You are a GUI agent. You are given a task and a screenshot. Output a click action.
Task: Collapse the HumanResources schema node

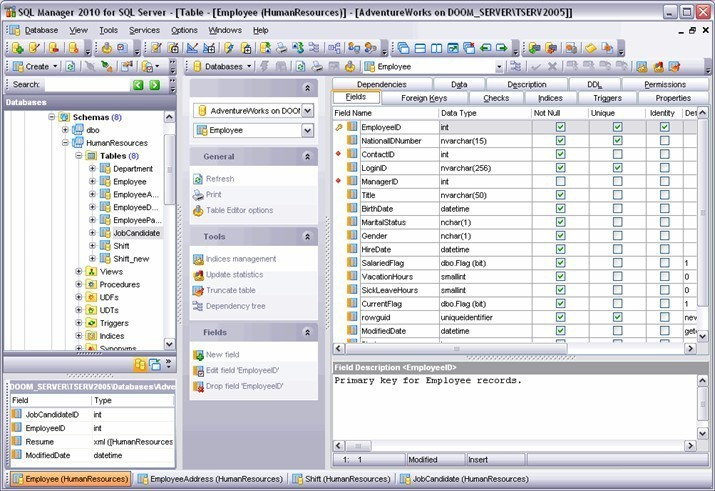[65, 143]
